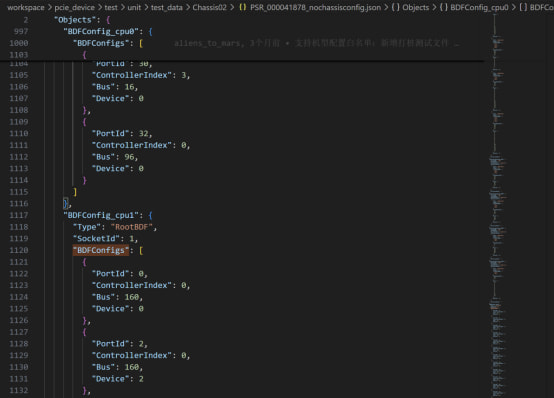The width and height of the screenshot is (554, 398).
Task: Open the pcie_device breadcrumb folder
Action: tap(75, 7)
